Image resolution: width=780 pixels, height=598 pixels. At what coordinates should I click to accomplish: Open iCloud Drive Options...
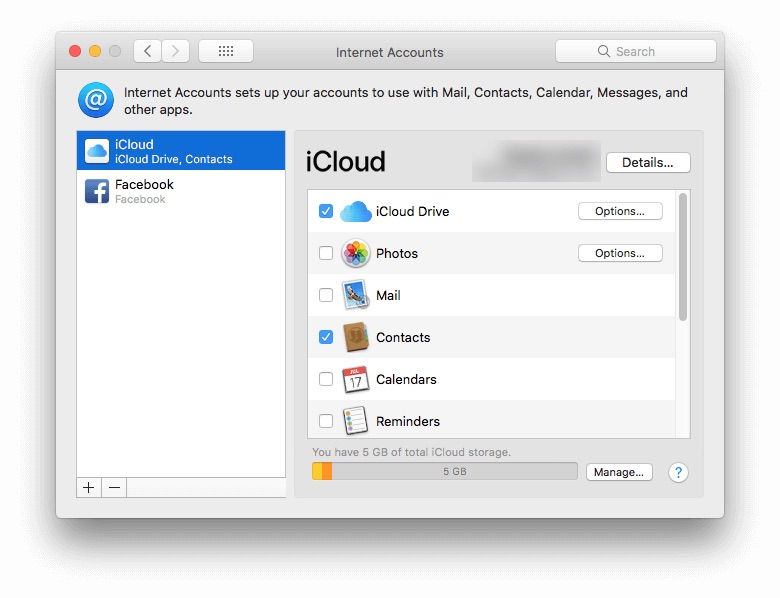[620, 211]
